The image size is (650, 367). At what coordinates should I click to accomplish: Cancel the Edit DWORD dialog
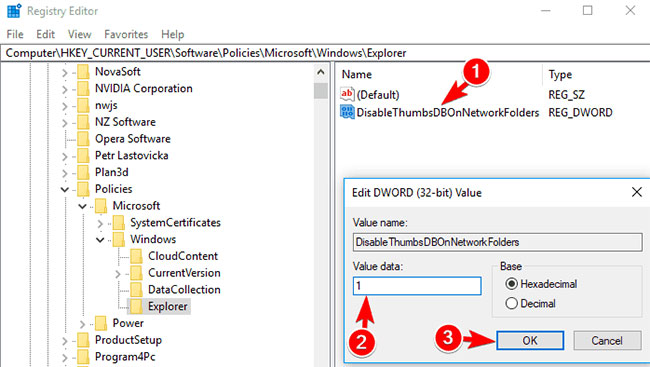[607, 340]
